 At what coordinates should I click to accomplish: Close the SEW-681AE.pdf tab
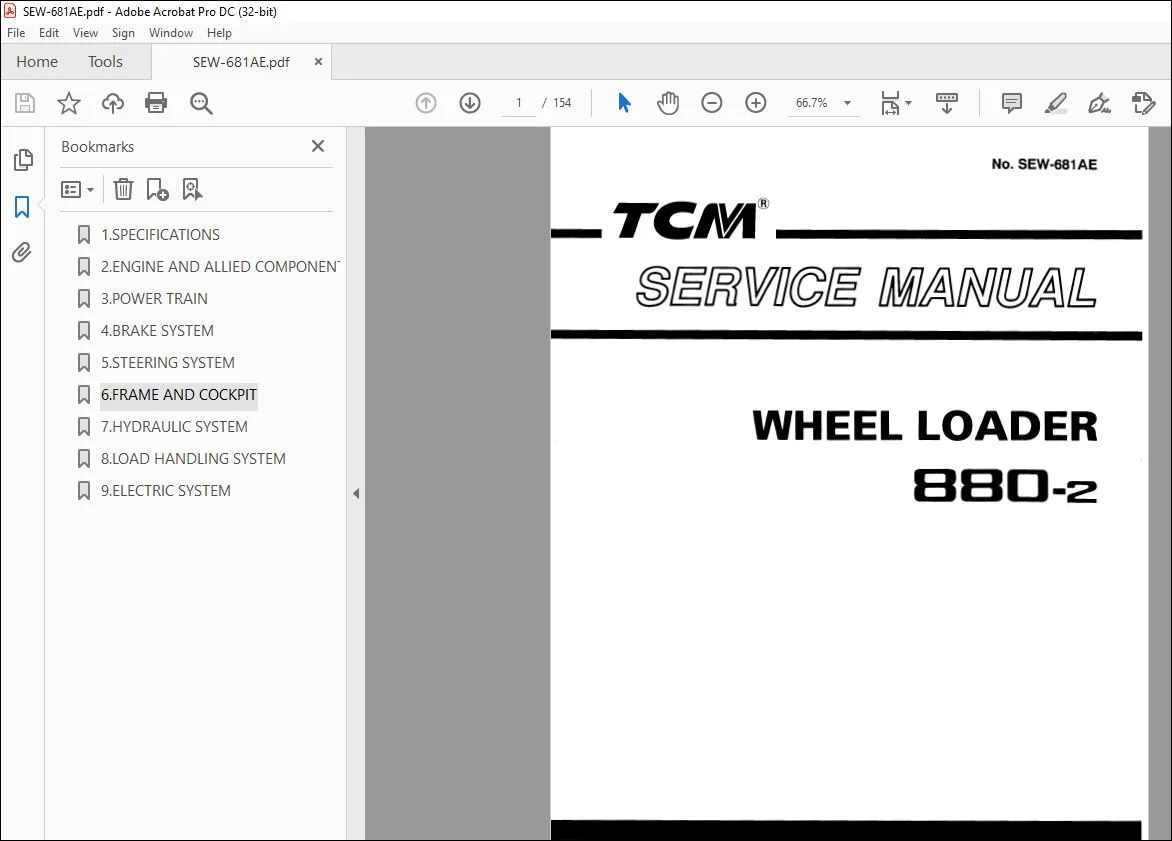318,62
